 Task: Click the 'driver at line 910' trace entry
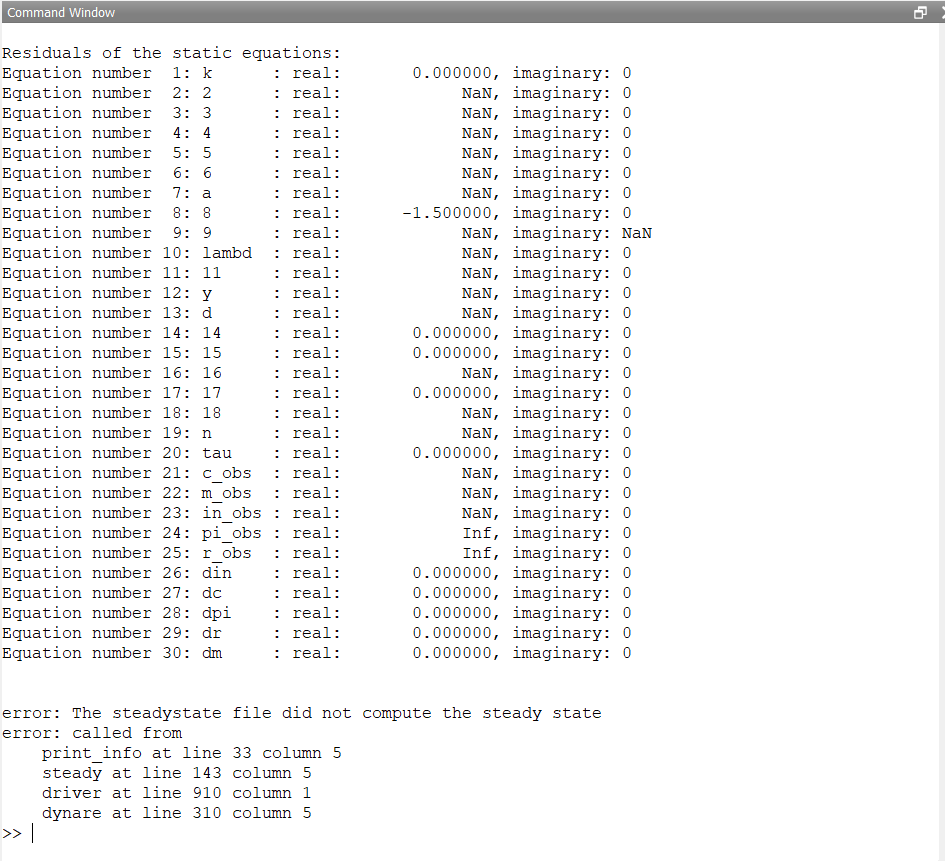point(176,793)
